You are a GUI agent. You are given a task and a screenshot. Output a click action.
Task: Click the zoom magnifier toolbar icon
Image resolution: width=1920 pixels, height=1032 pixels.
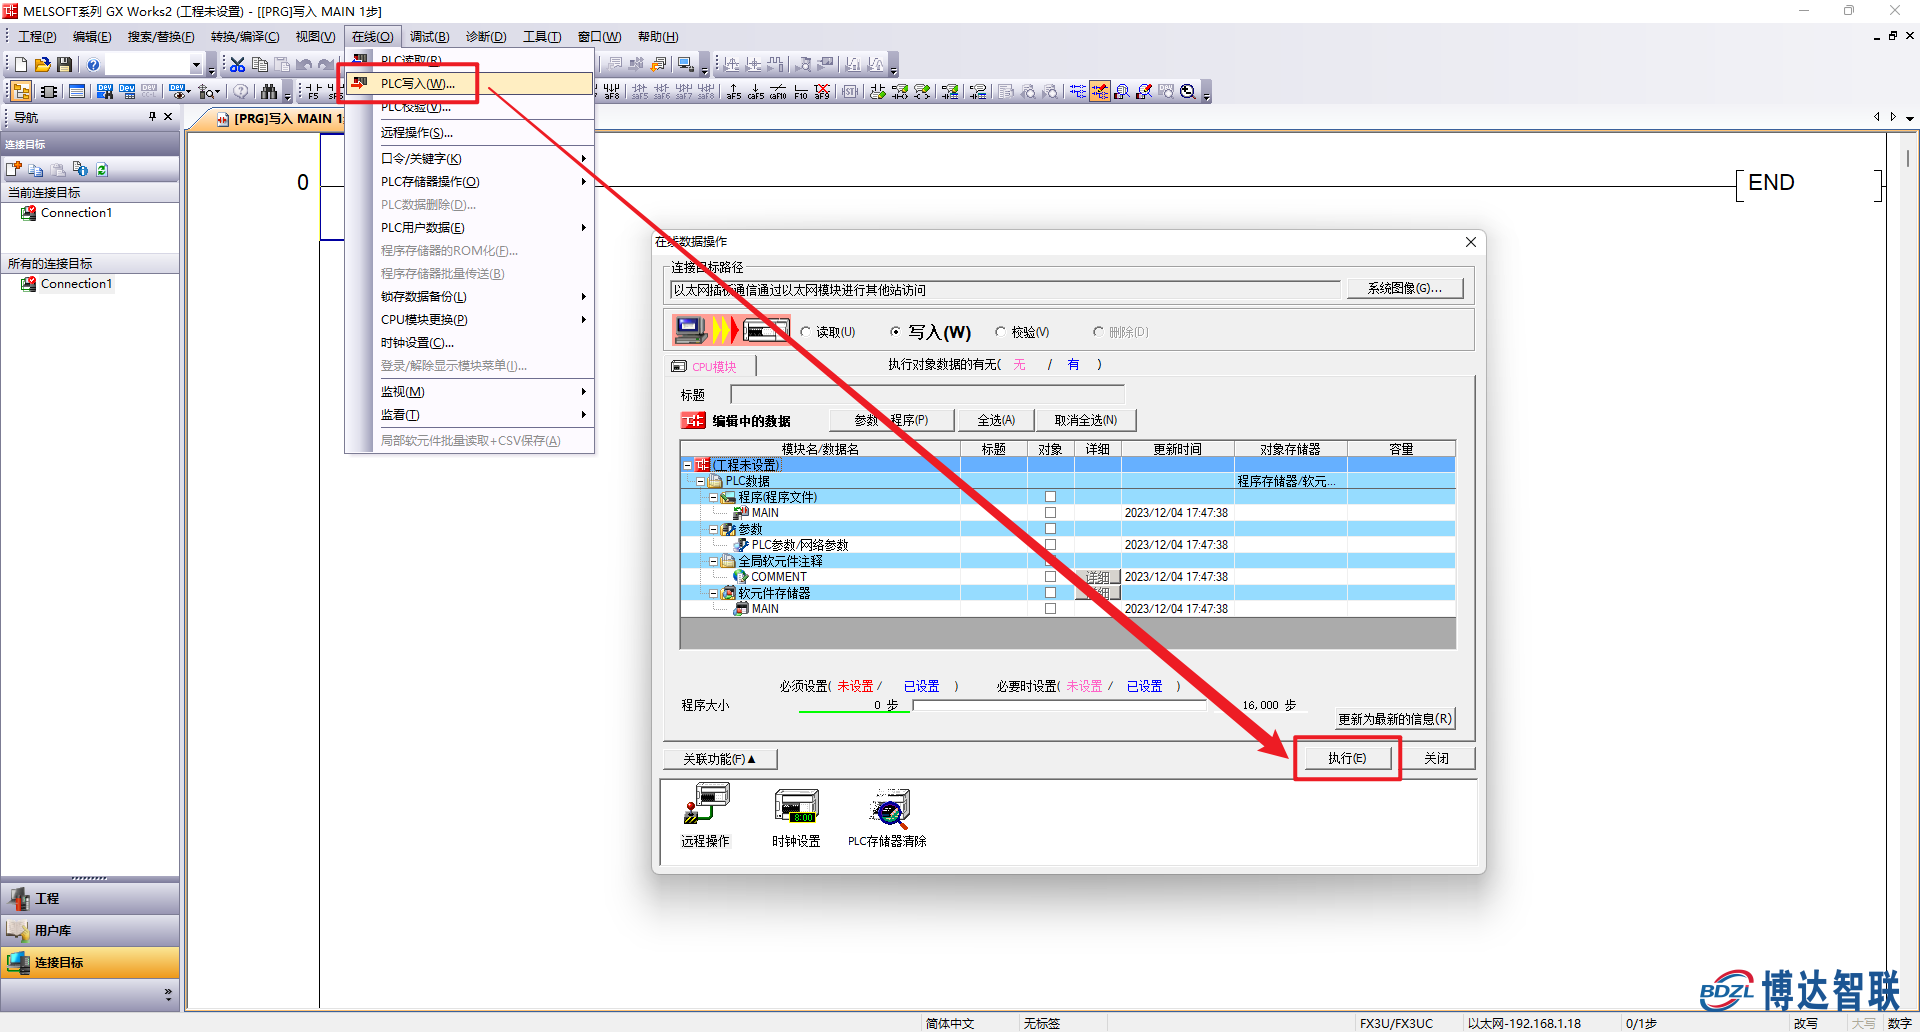[x=1188, y=92]
